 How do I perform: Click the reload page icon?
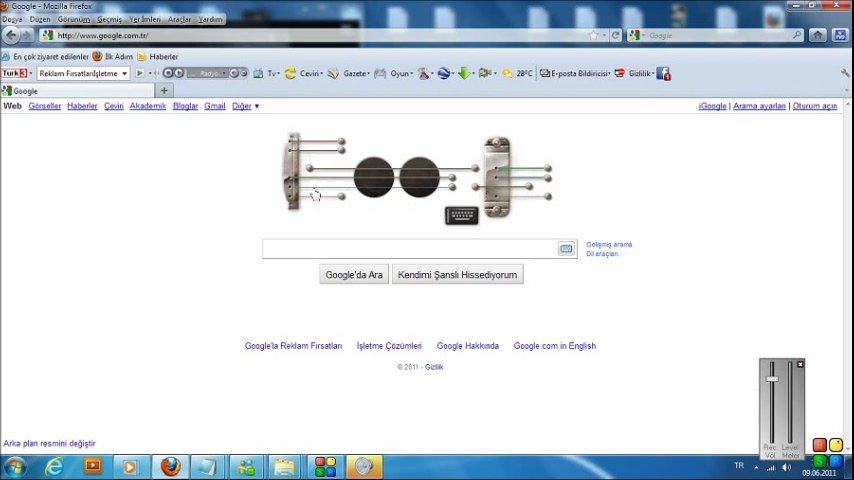point(615,35)
